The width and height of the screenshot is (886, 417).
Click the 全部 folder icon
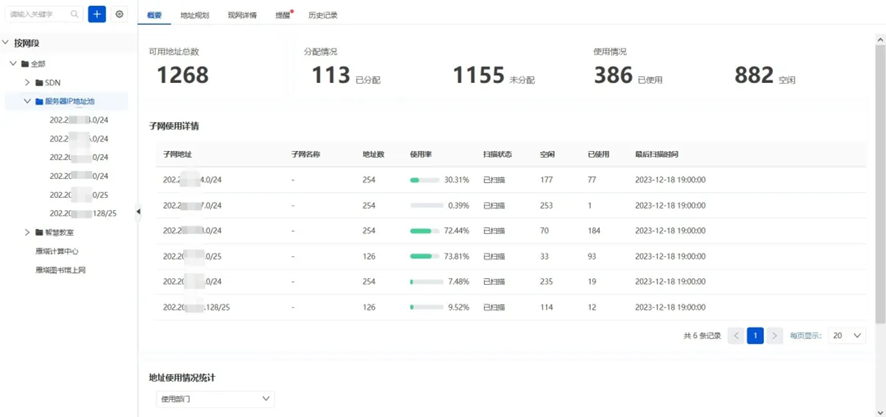[25, 64]
